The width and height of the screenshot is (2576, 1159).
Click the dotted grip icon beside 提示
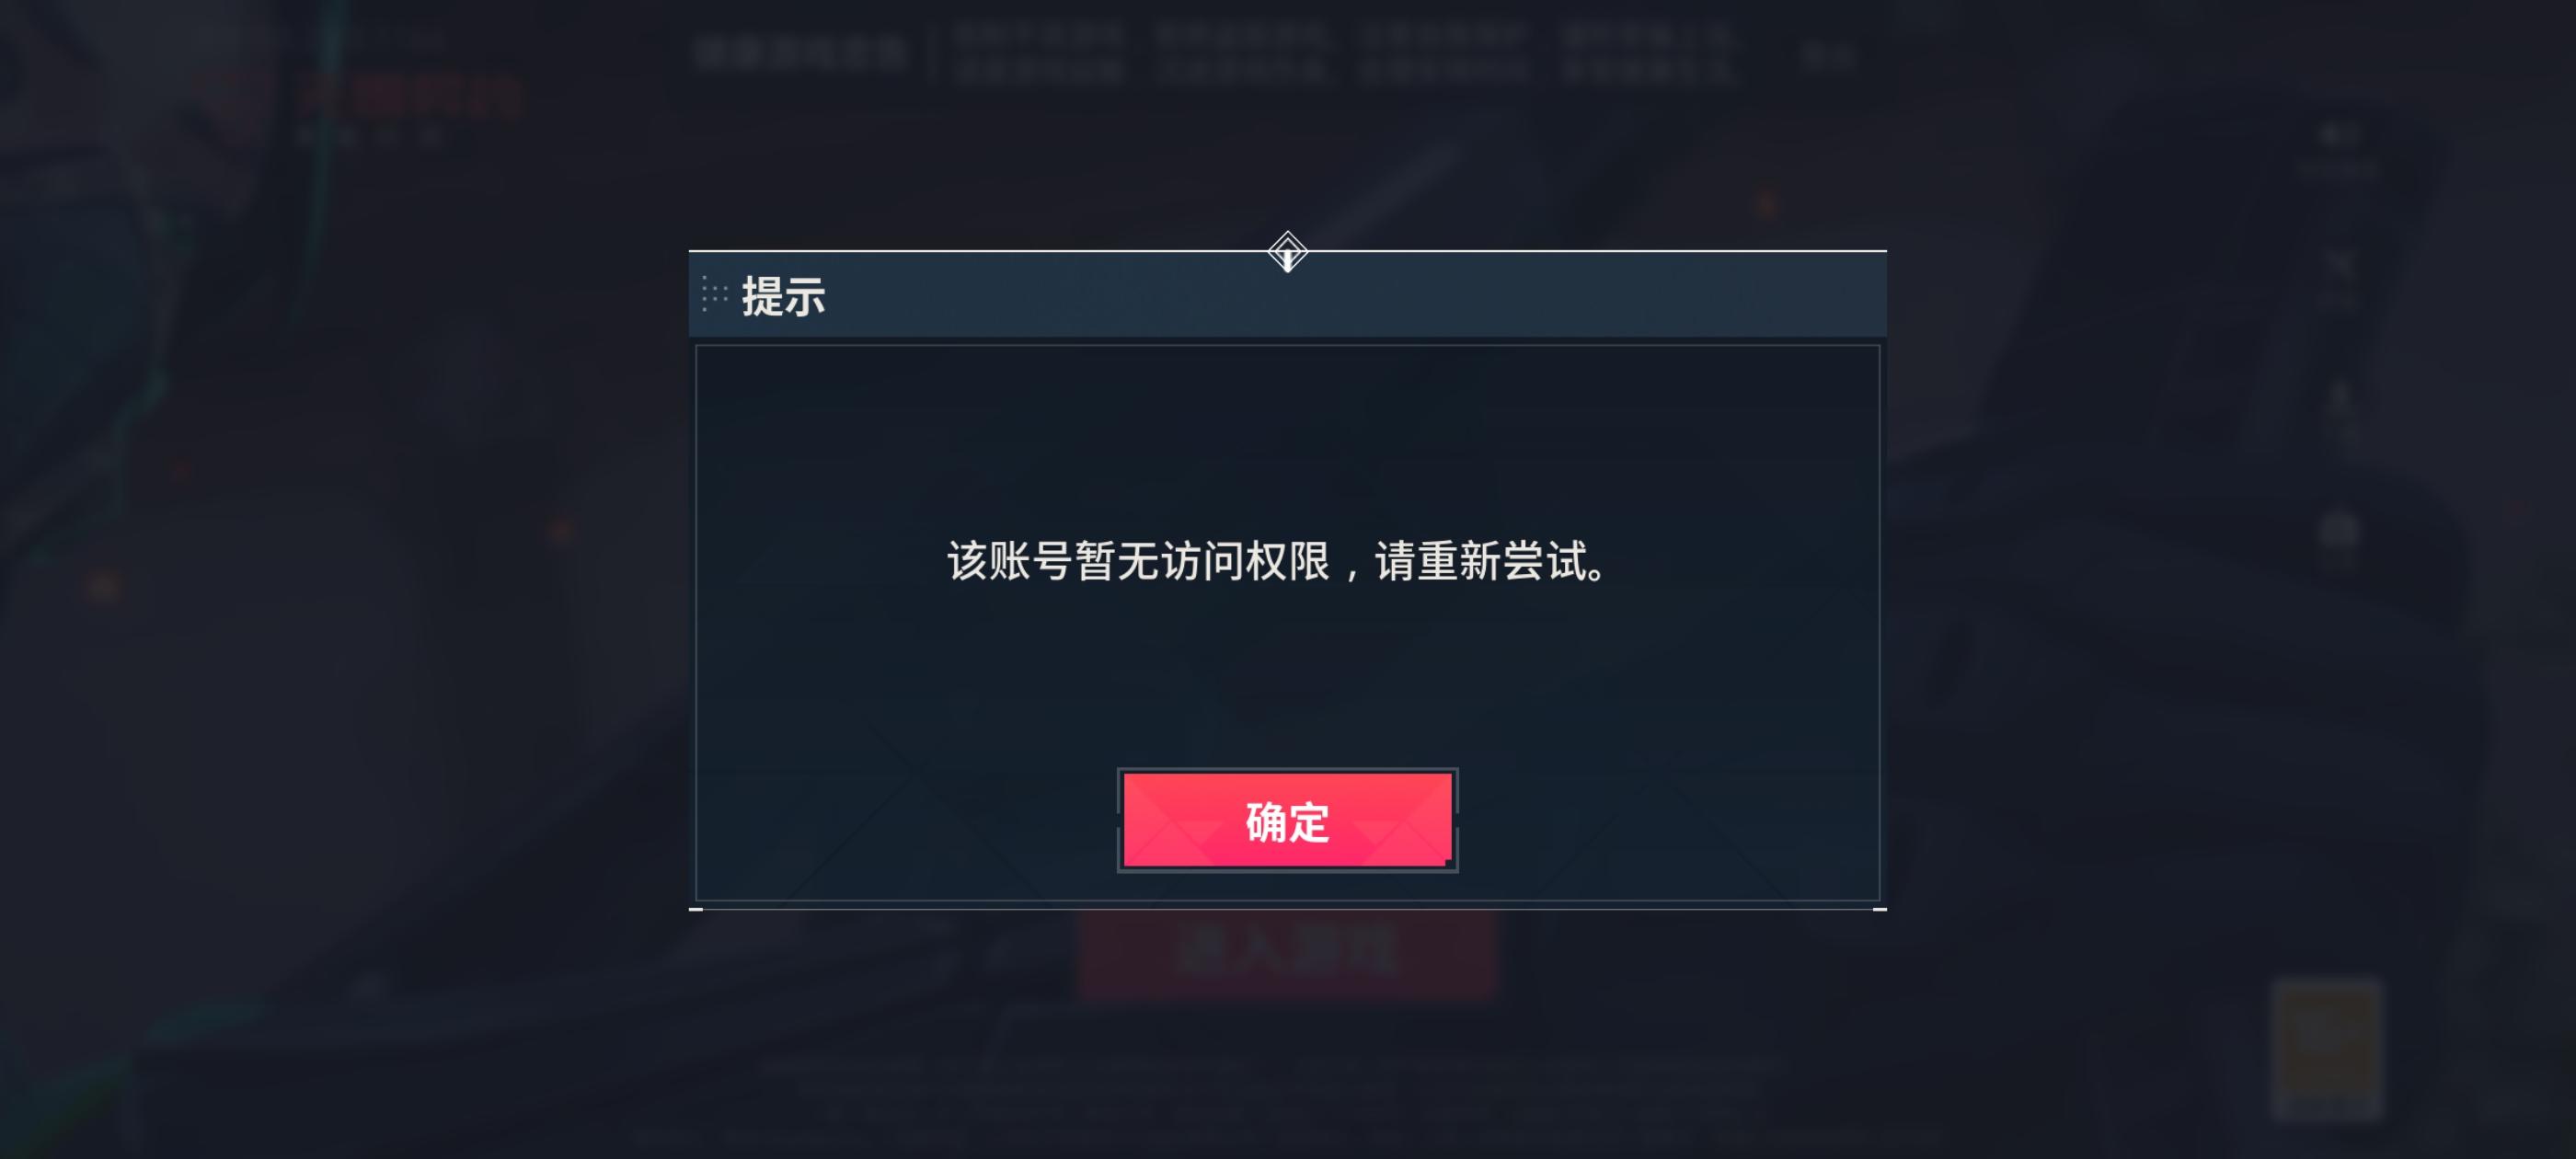[x=714, y=295]
